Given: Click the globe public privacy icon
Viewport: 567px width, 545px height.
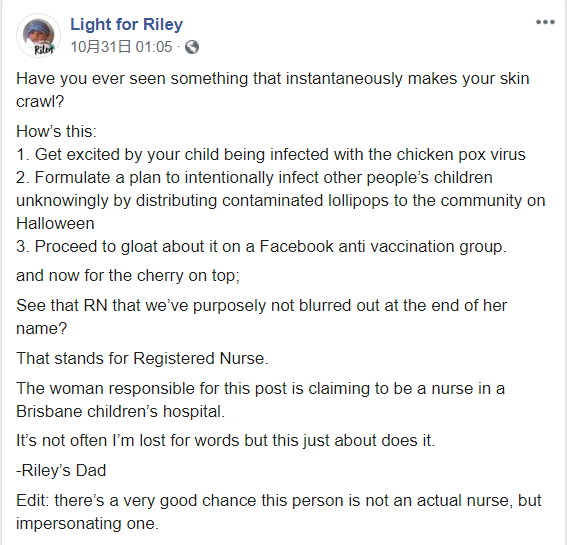Looking at the screenshot, I should click(192, 47).
